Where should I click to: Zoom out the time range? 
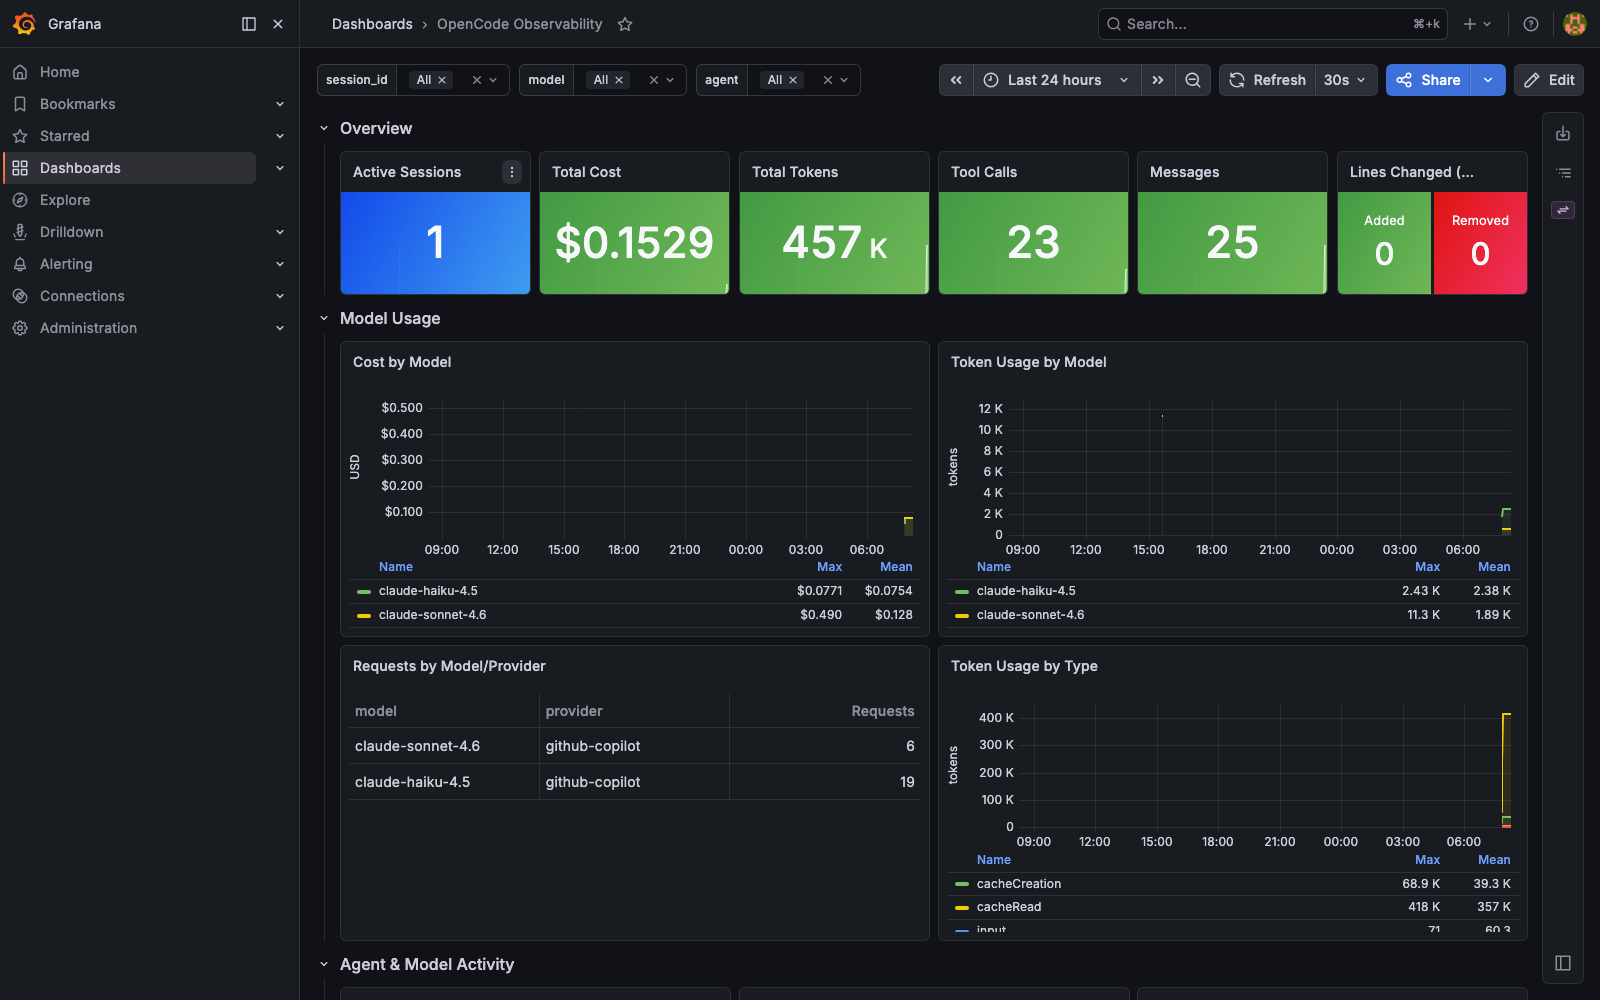point(1193,80)
